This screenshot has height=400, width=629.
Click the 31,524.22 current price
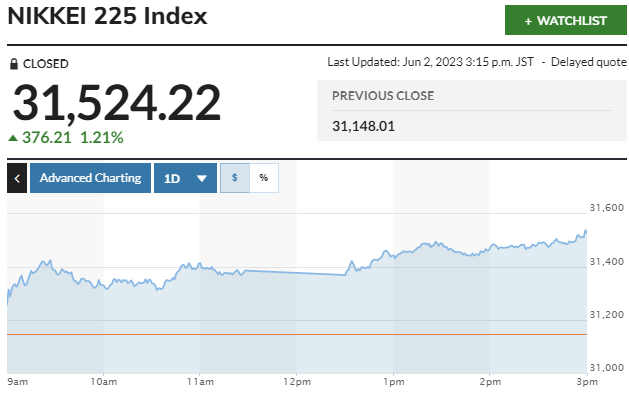(116, 103)
